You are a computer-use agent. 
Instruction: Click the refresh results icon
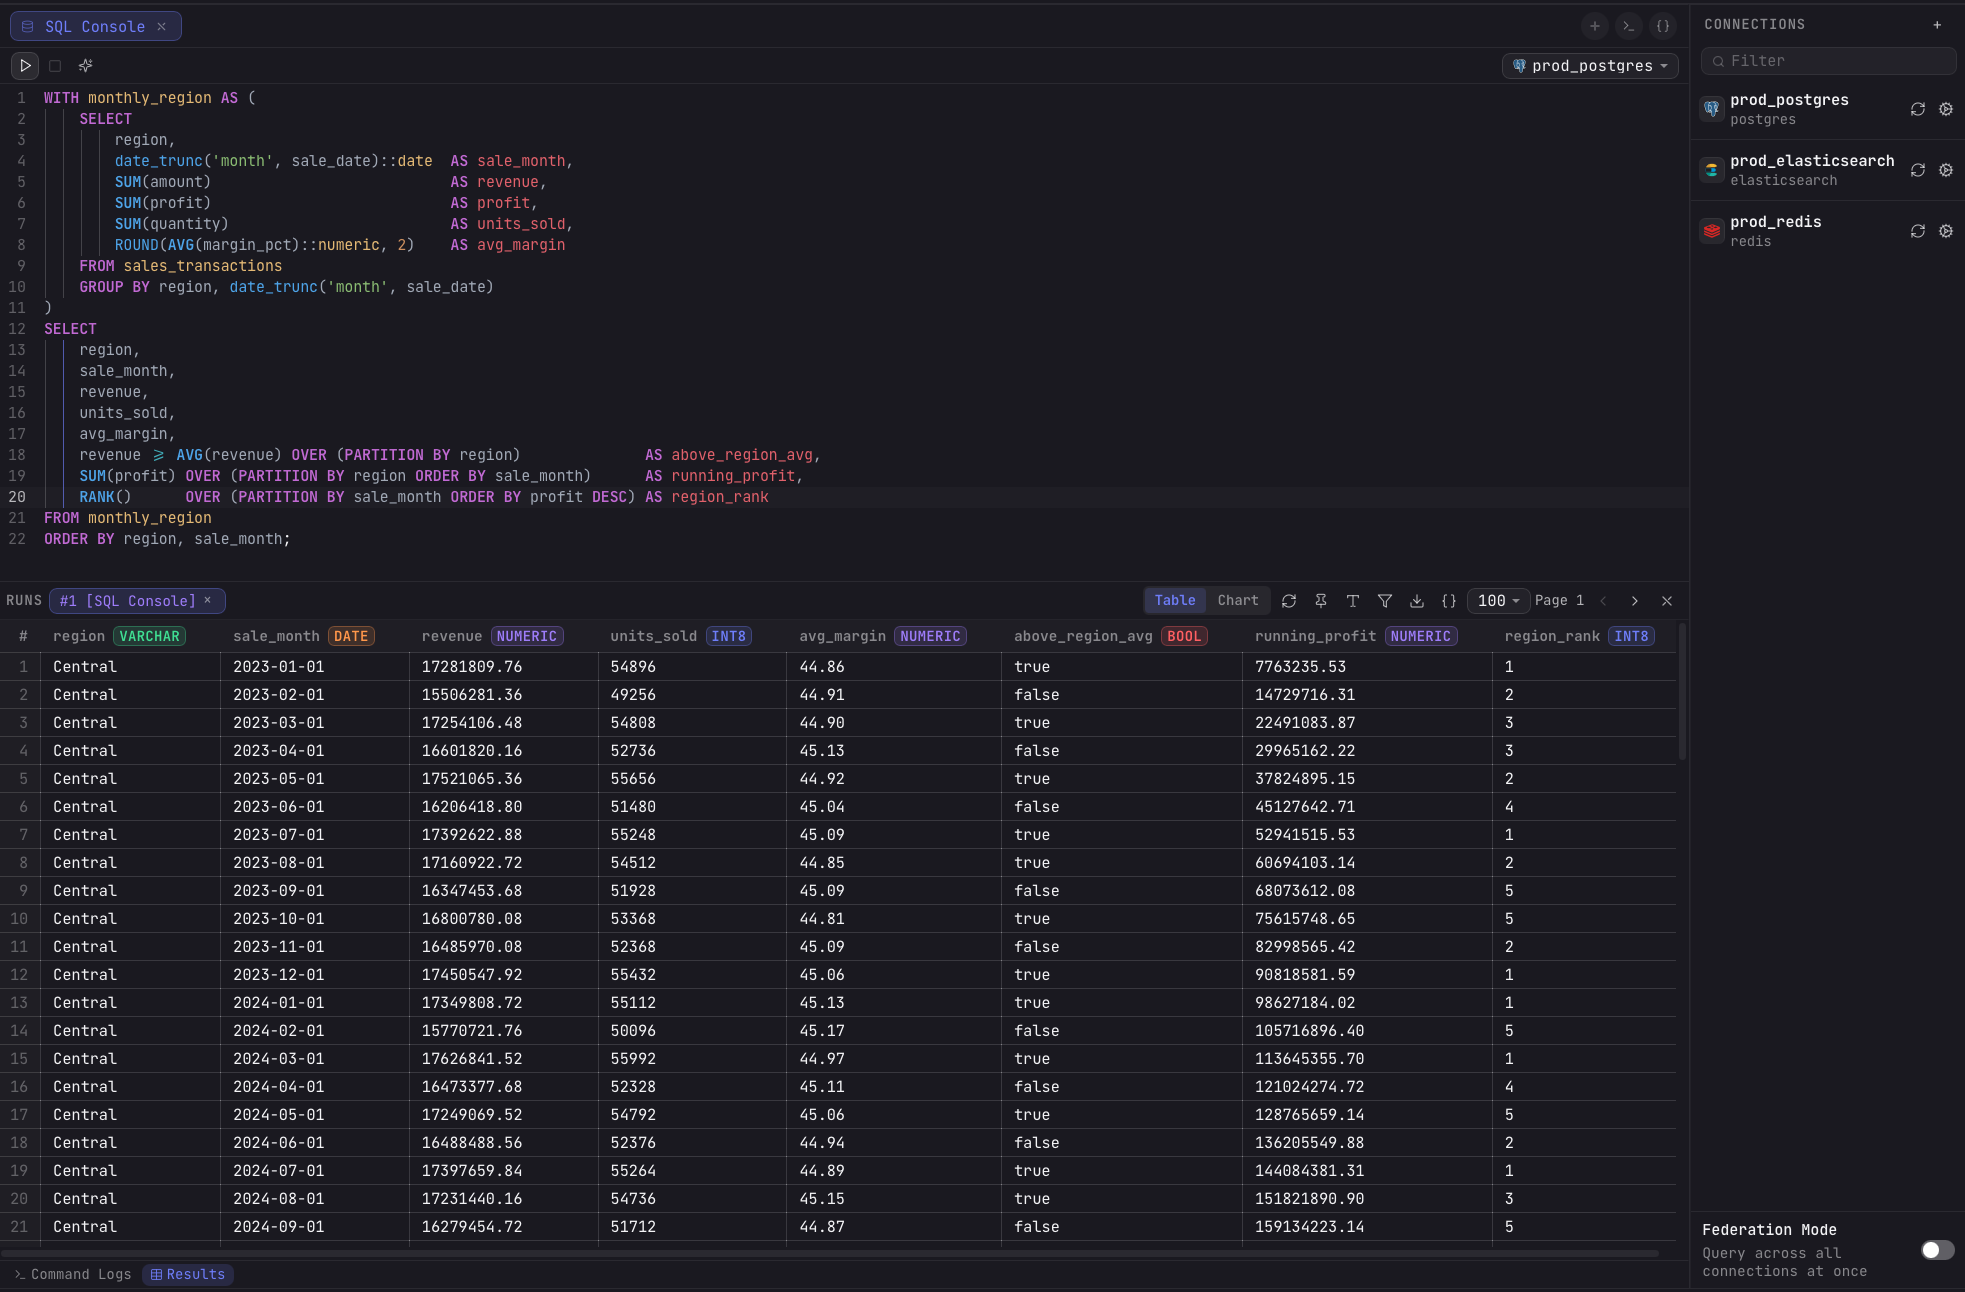click(1289, 601)
